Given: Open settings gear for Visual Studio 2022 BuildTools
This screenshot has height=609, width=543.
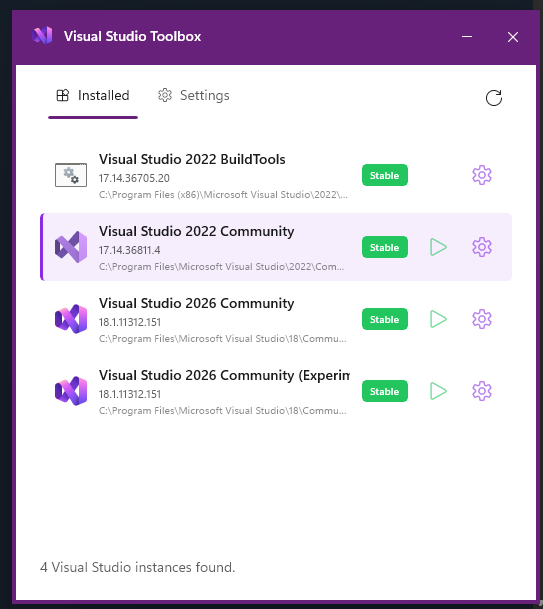Looking at the screenshot, I should point(482,175).
